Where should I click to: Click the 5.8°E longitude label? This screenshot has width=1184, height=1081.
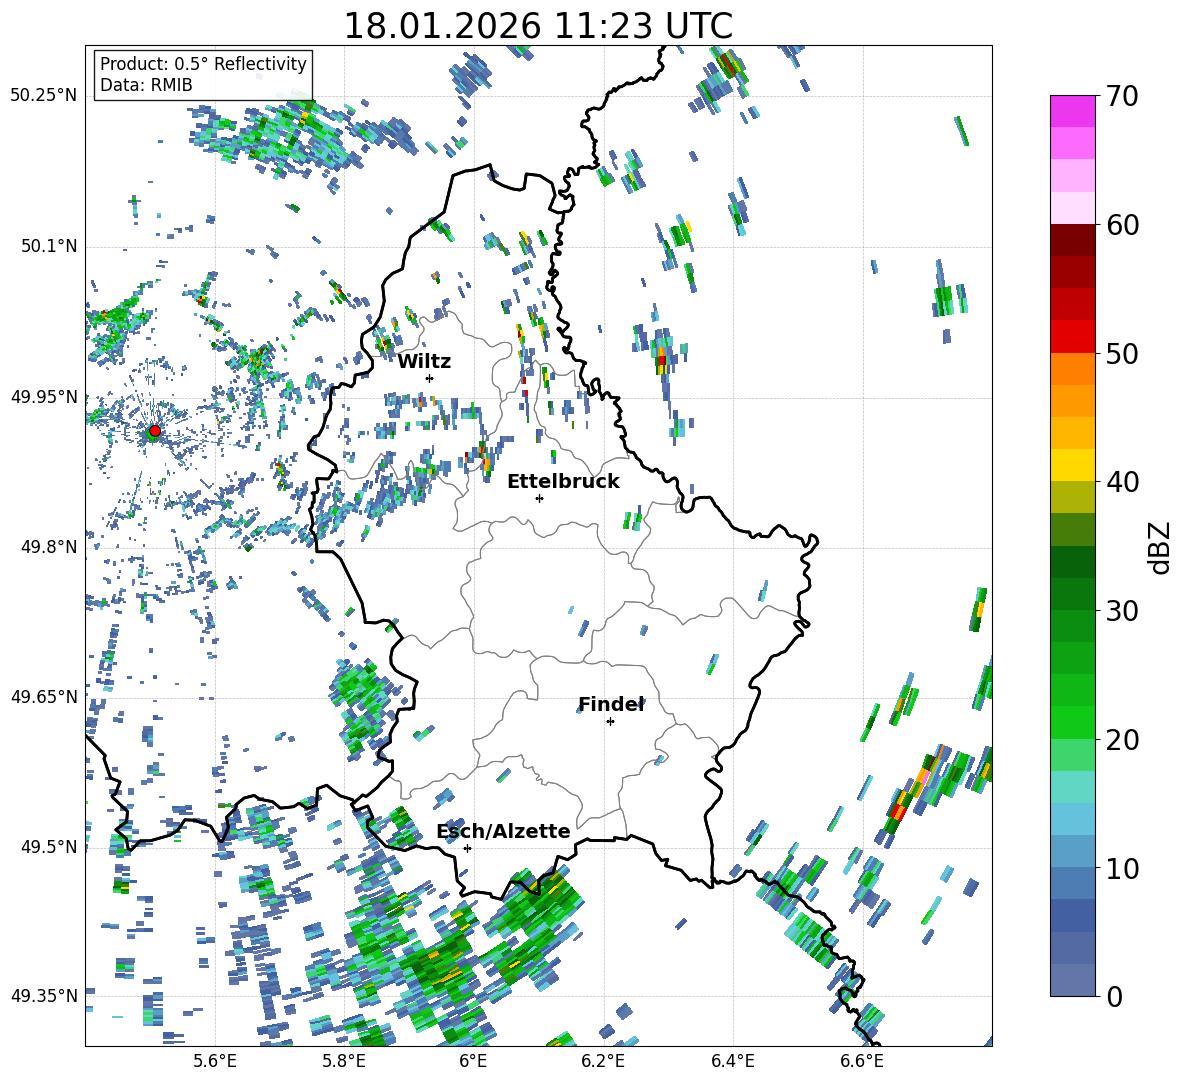pos(344,1061)
